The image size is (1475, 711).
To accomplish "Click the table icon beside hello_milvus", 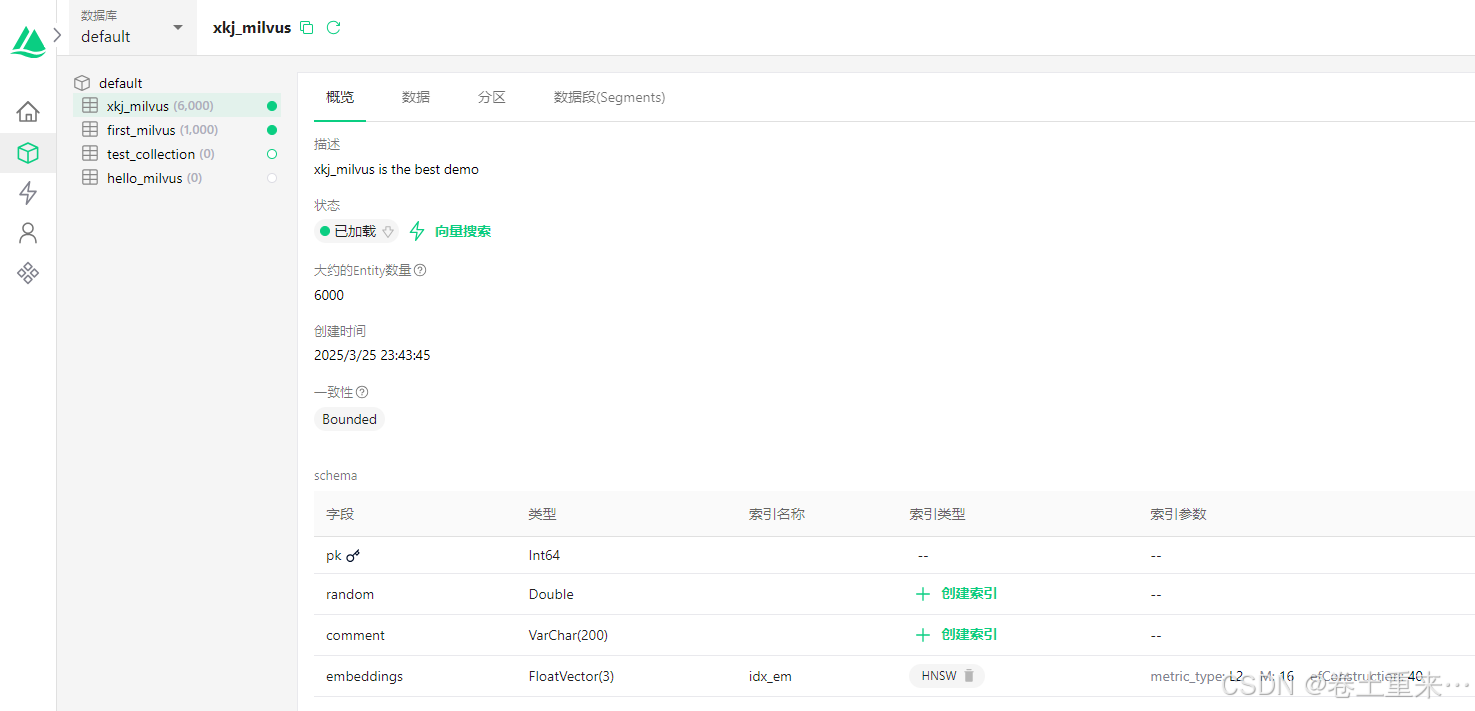I will coord(90,178).
